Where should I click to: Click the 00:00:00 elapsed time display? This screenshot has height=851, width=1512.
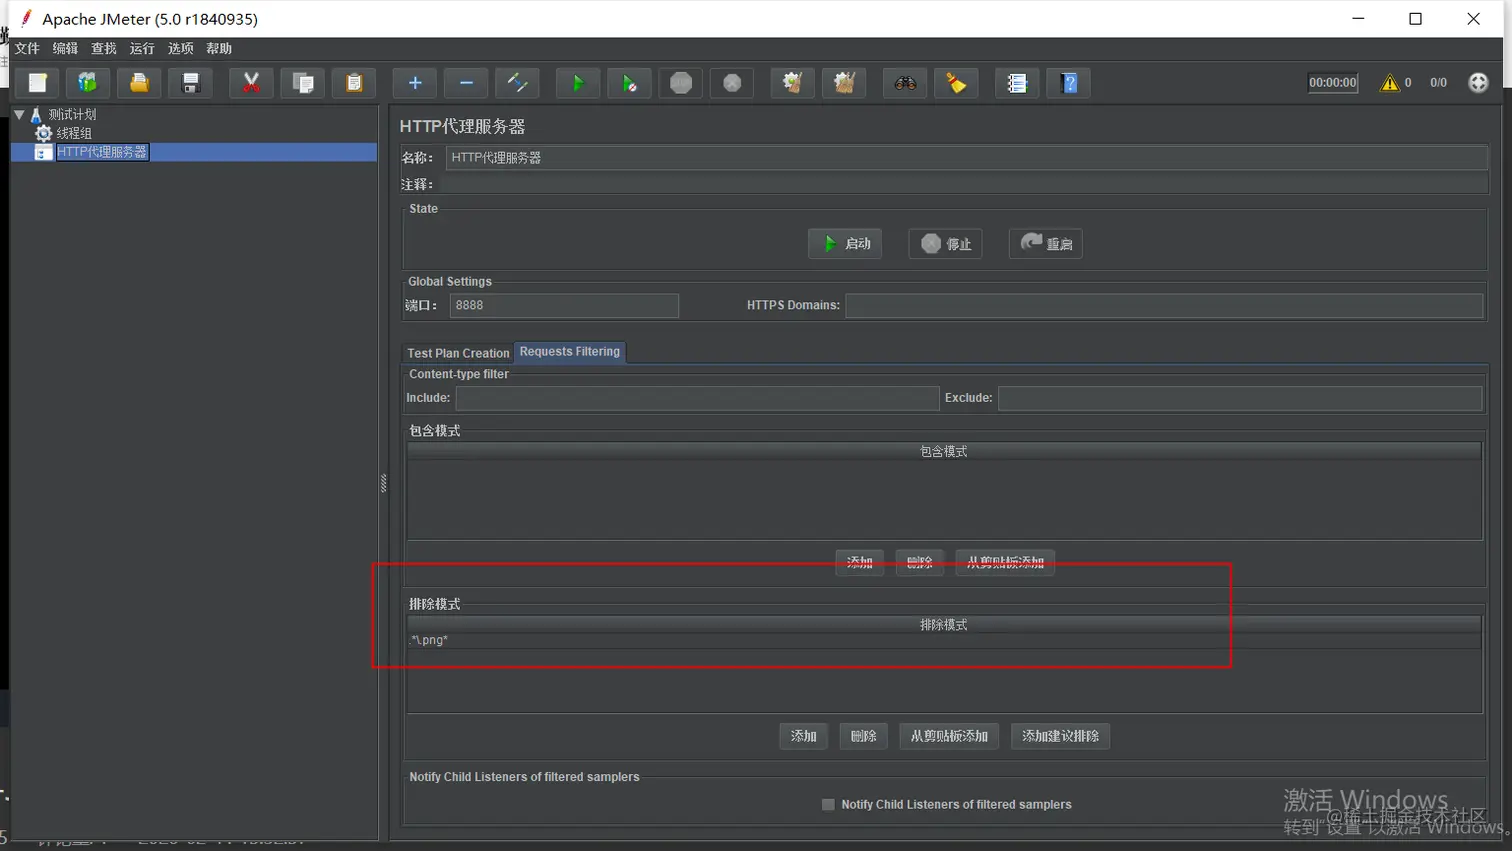[1333, 83]
